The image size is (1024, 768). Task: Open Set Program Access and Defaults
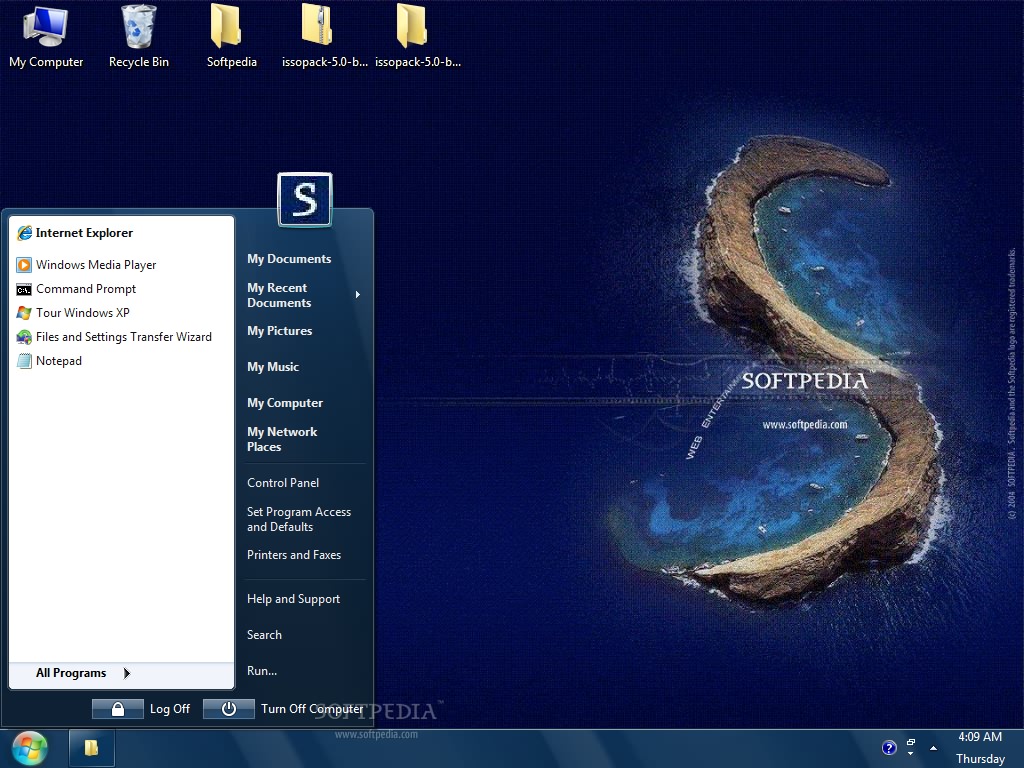click(x=298, y=519)
